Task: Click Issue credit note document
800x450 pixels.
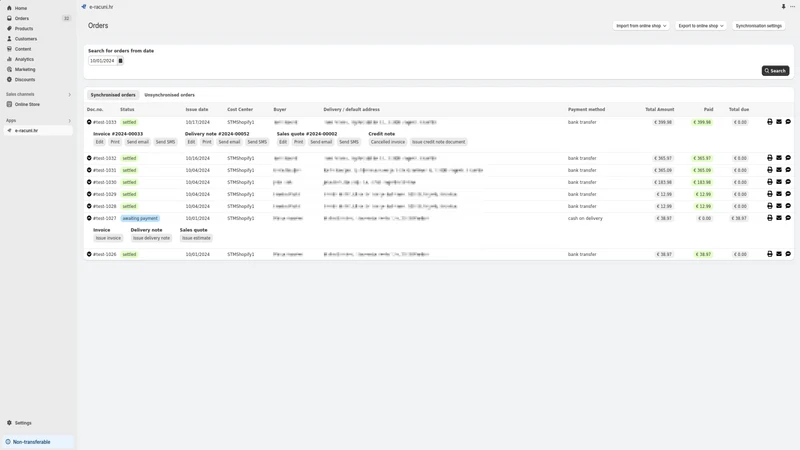Action: coord(438,142)
